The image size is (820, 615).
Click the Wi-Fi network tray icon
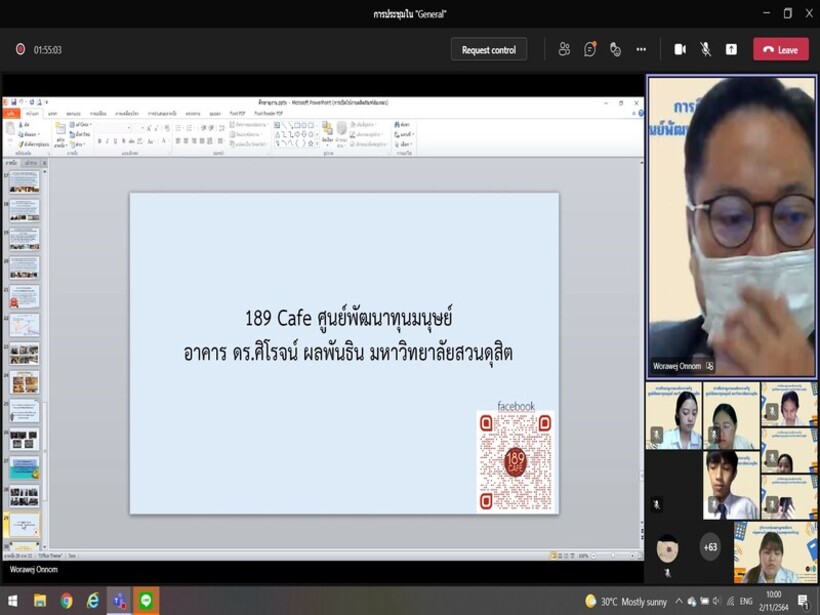730,601
